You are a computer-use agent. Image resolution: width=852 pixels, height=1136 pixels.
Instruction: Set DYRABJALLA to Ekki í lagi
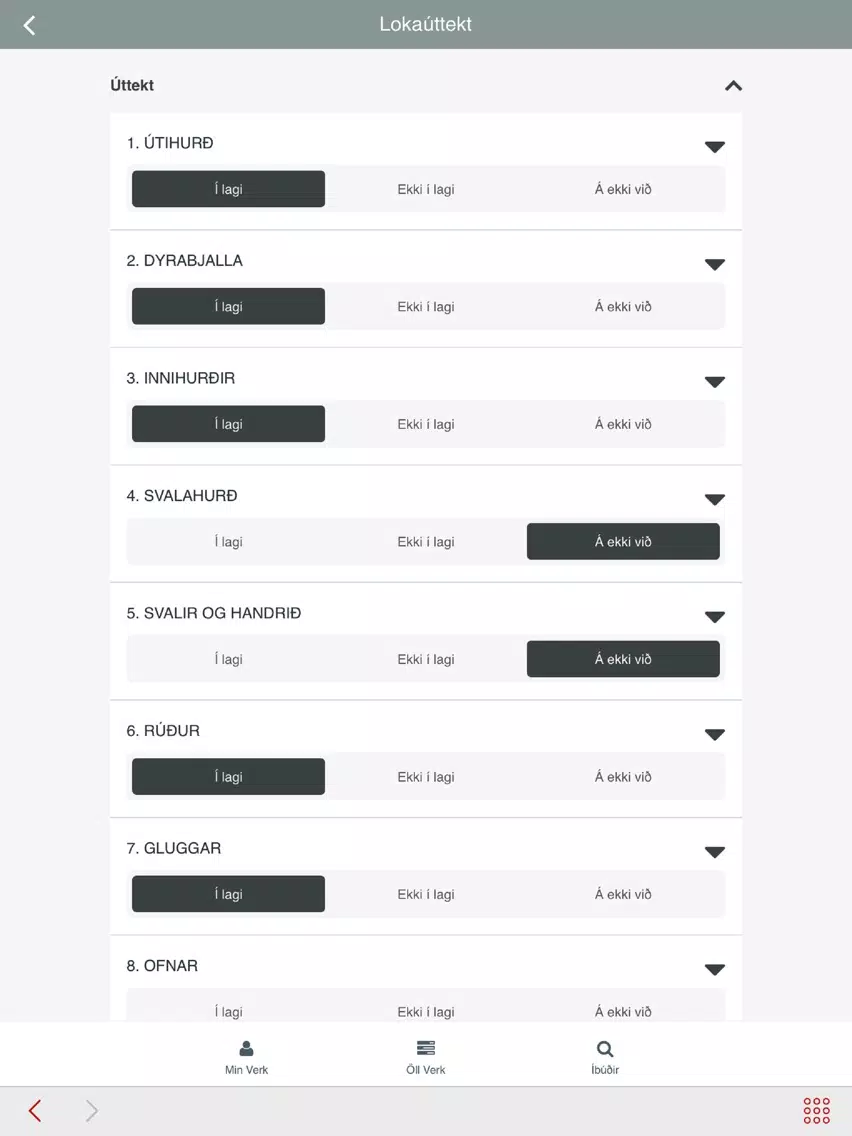pos(426,306)
